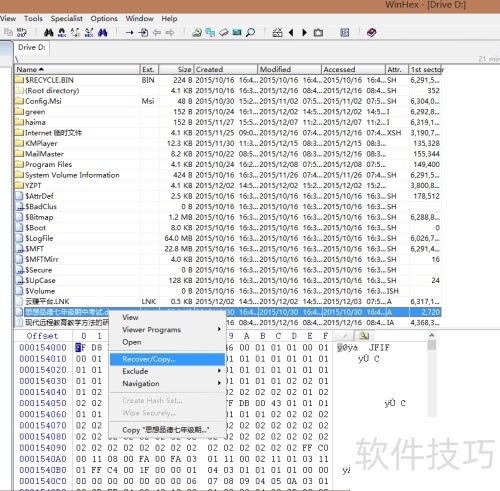Open the View menu

8,18
